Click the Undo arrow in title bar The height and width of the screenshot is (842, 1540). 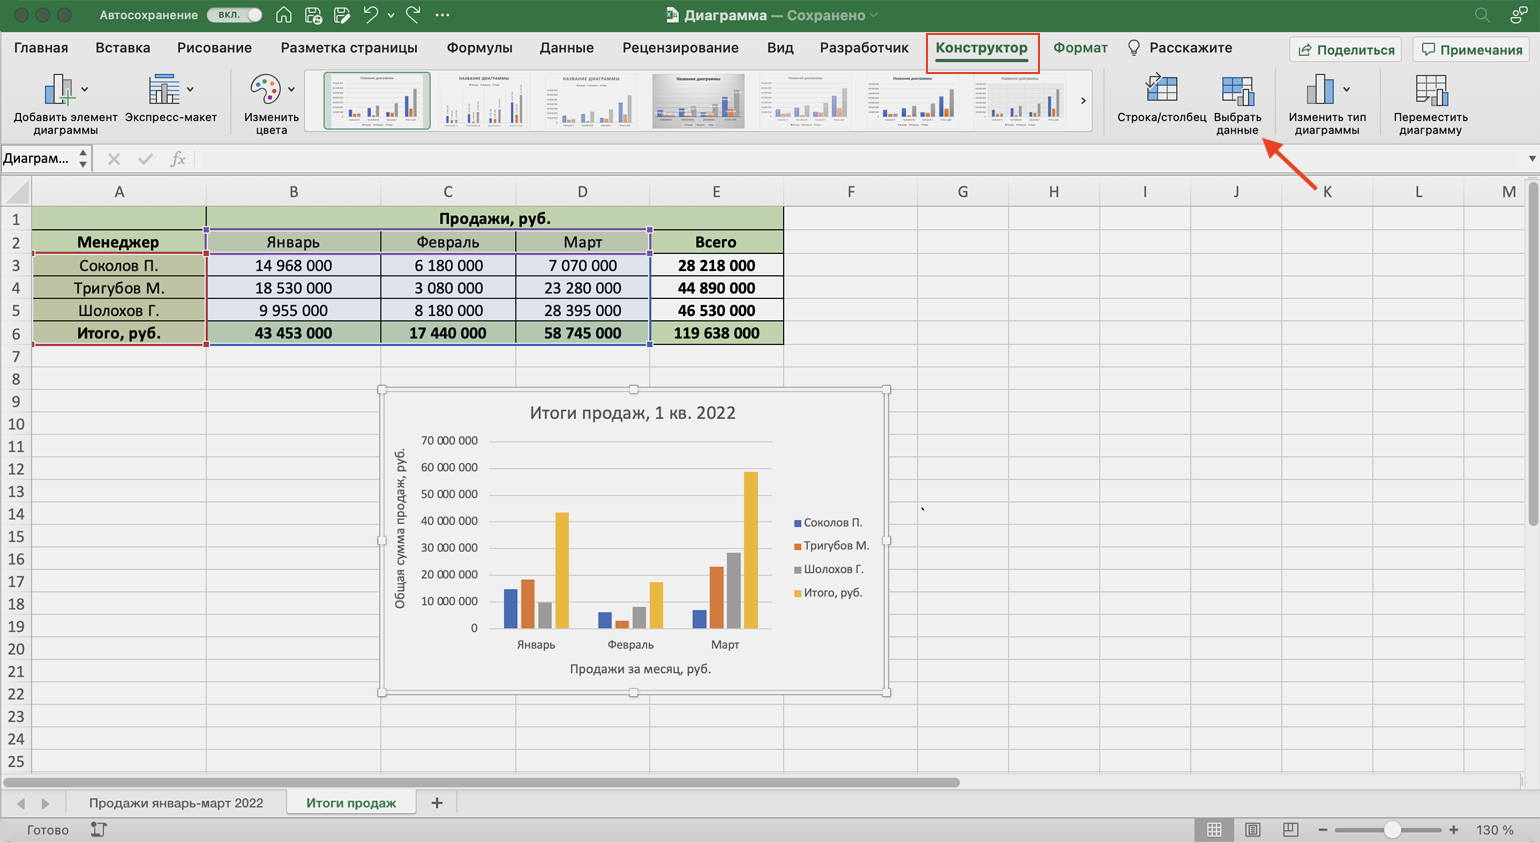(371, 15)
